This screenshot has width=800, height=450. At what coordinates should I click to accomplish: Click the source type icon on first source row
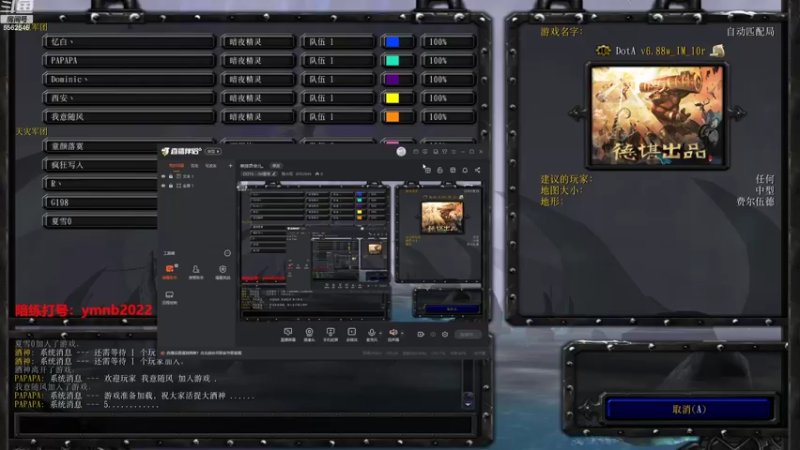179,176
